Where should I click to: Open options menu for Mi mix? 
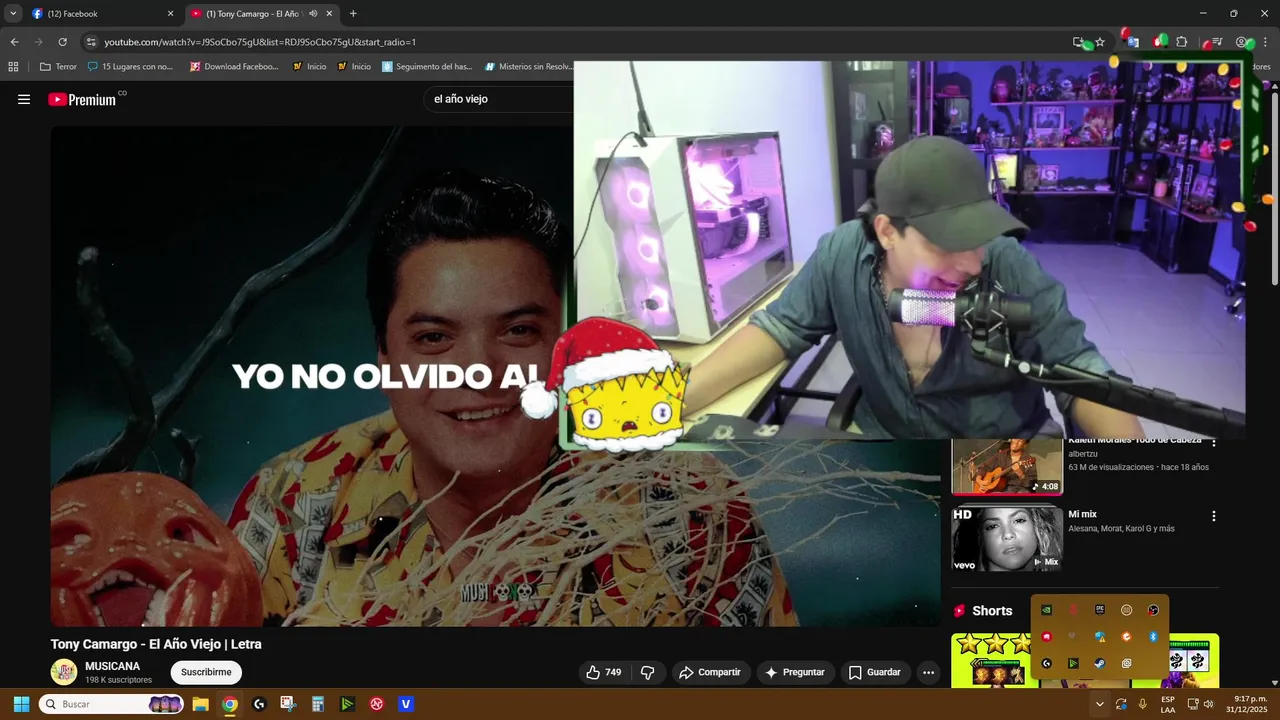1214,516
